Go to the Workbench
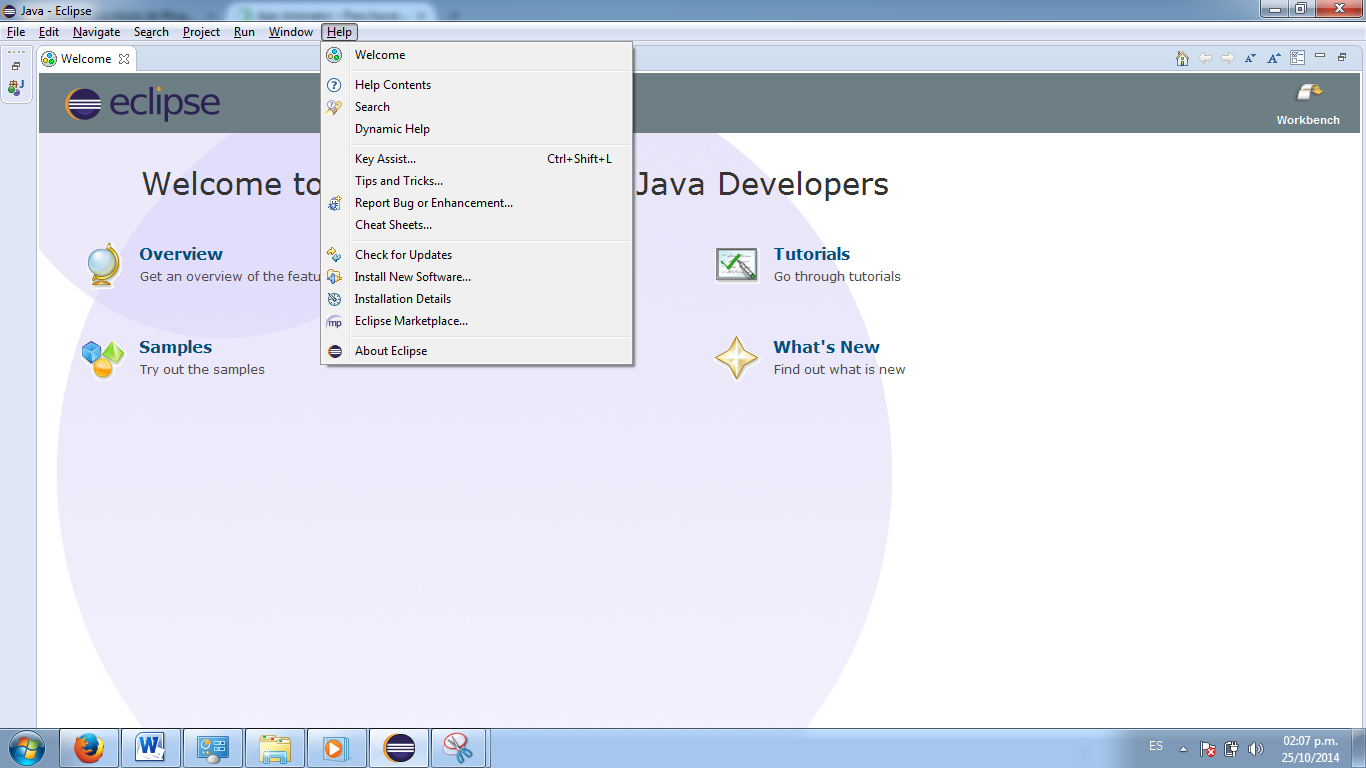 click(x=1308, y=105)
